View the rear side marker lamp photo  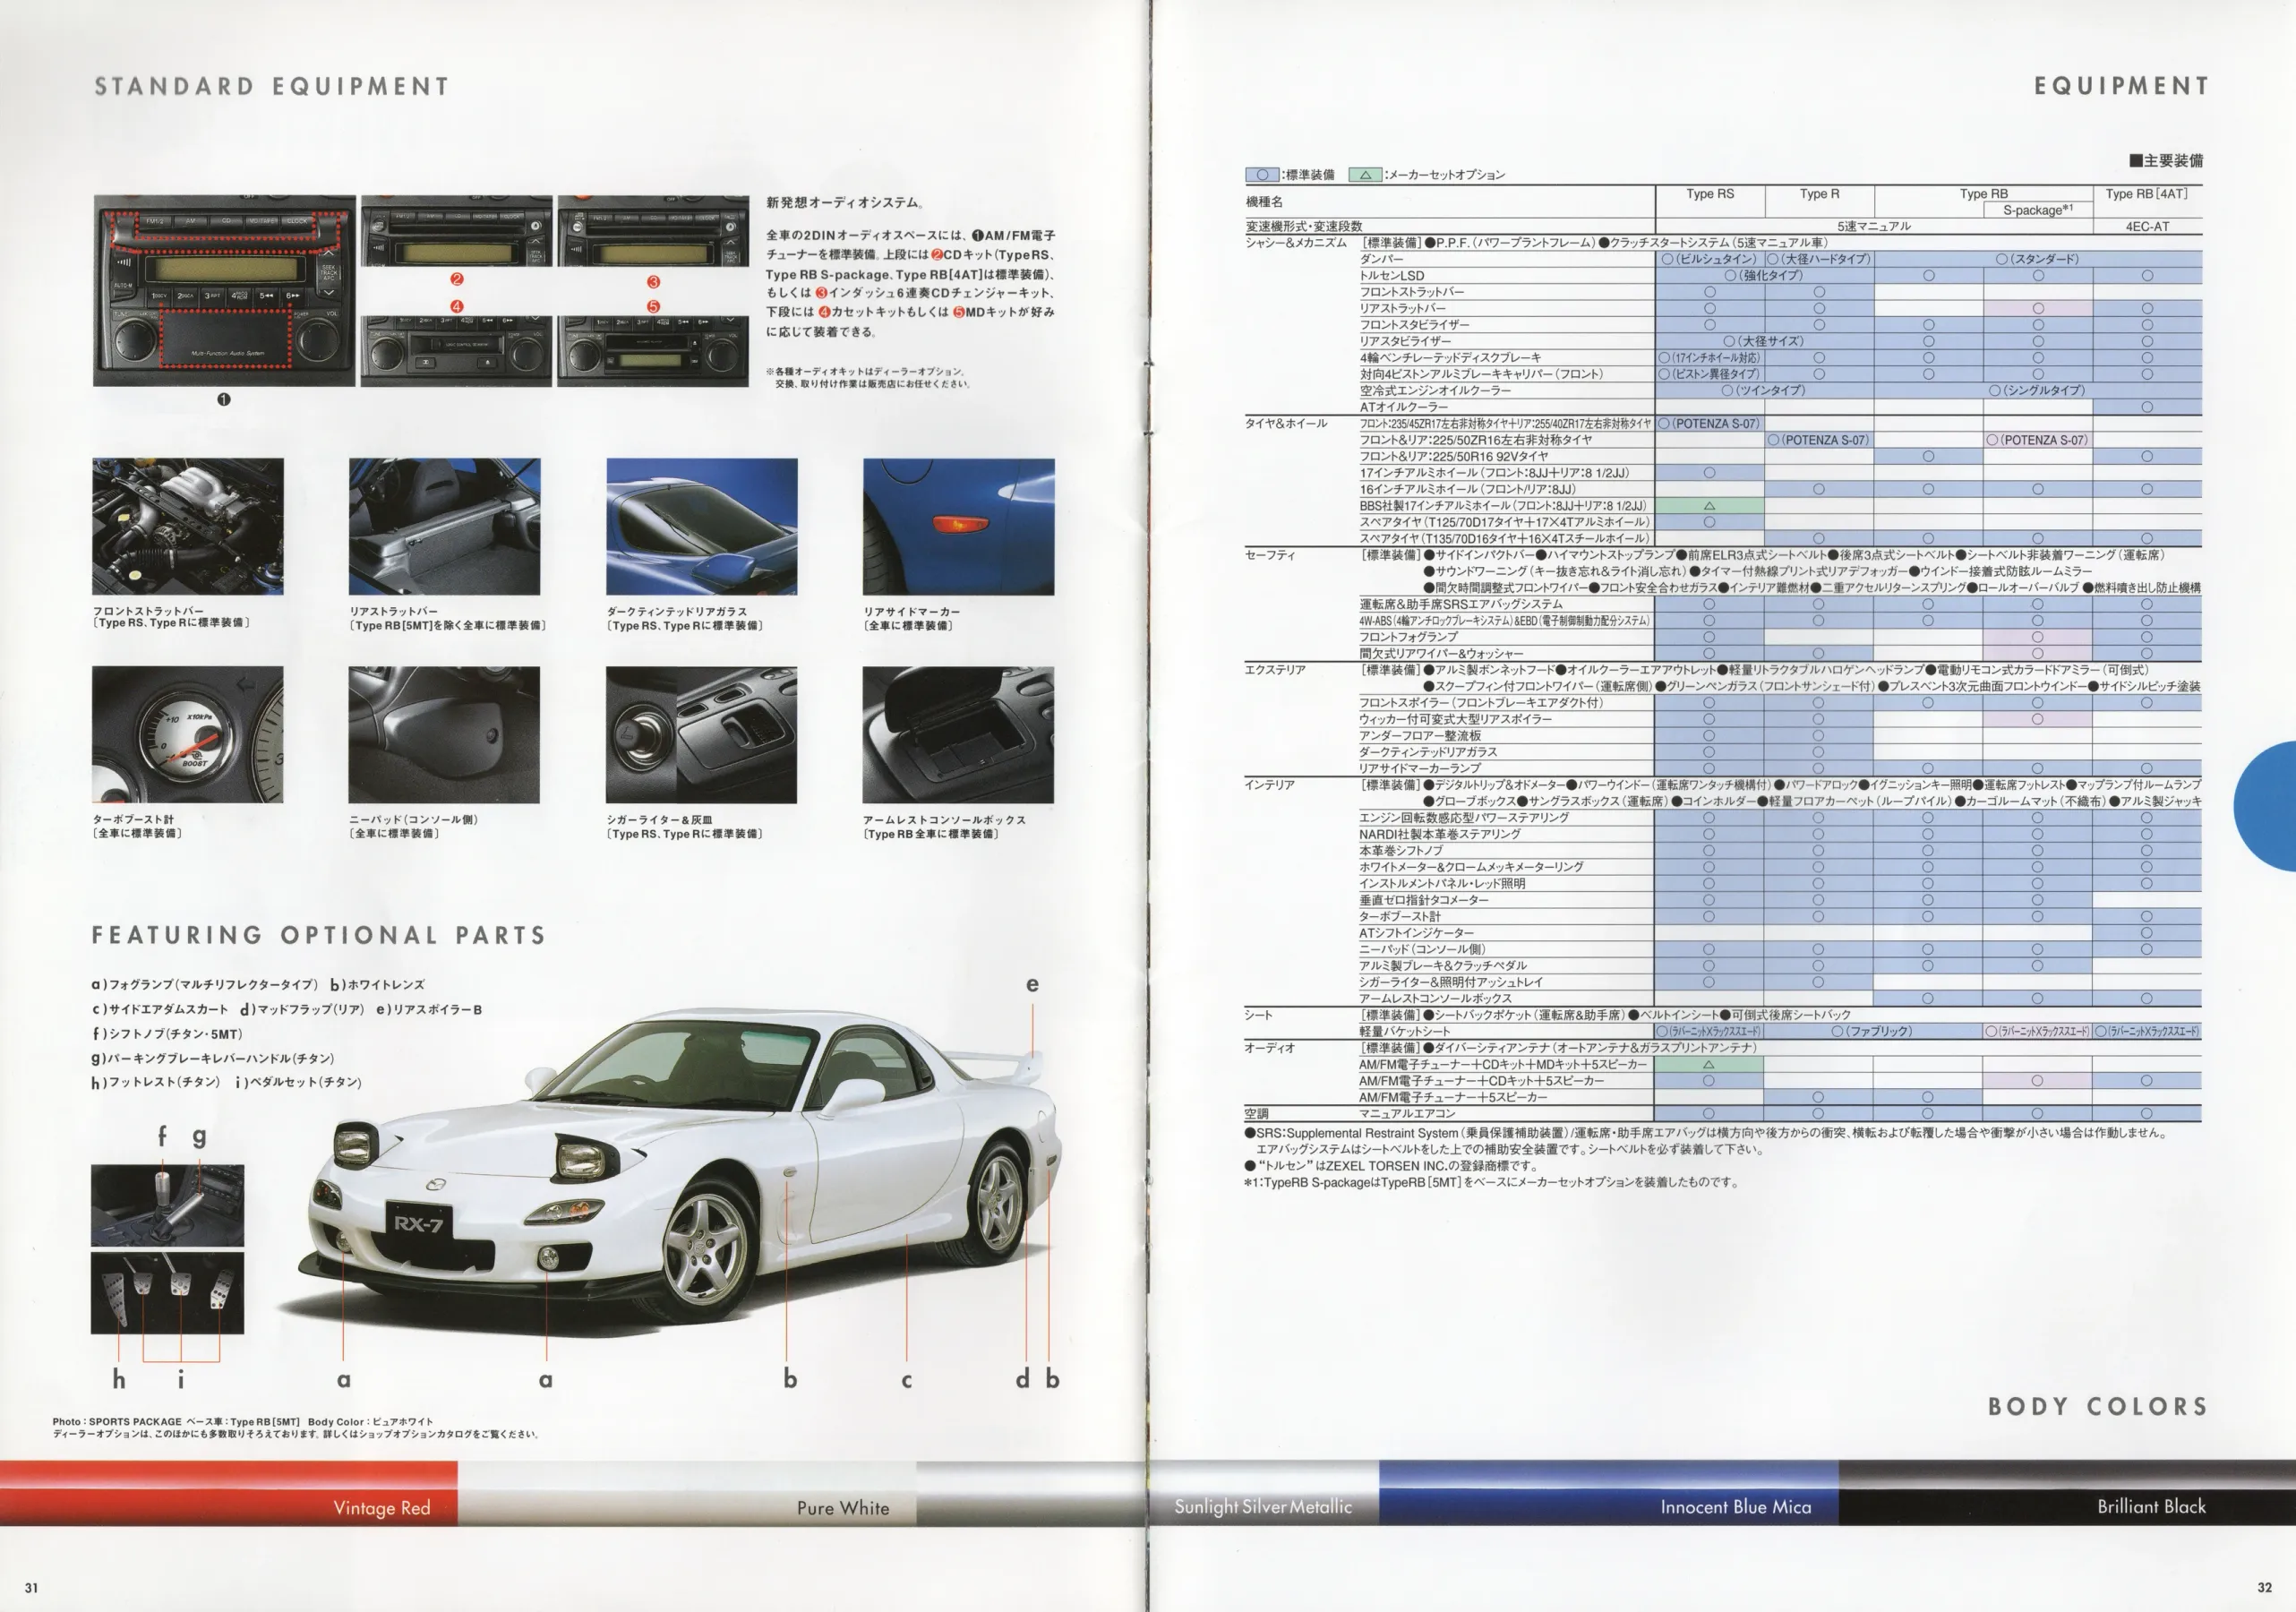click(958, 527)
